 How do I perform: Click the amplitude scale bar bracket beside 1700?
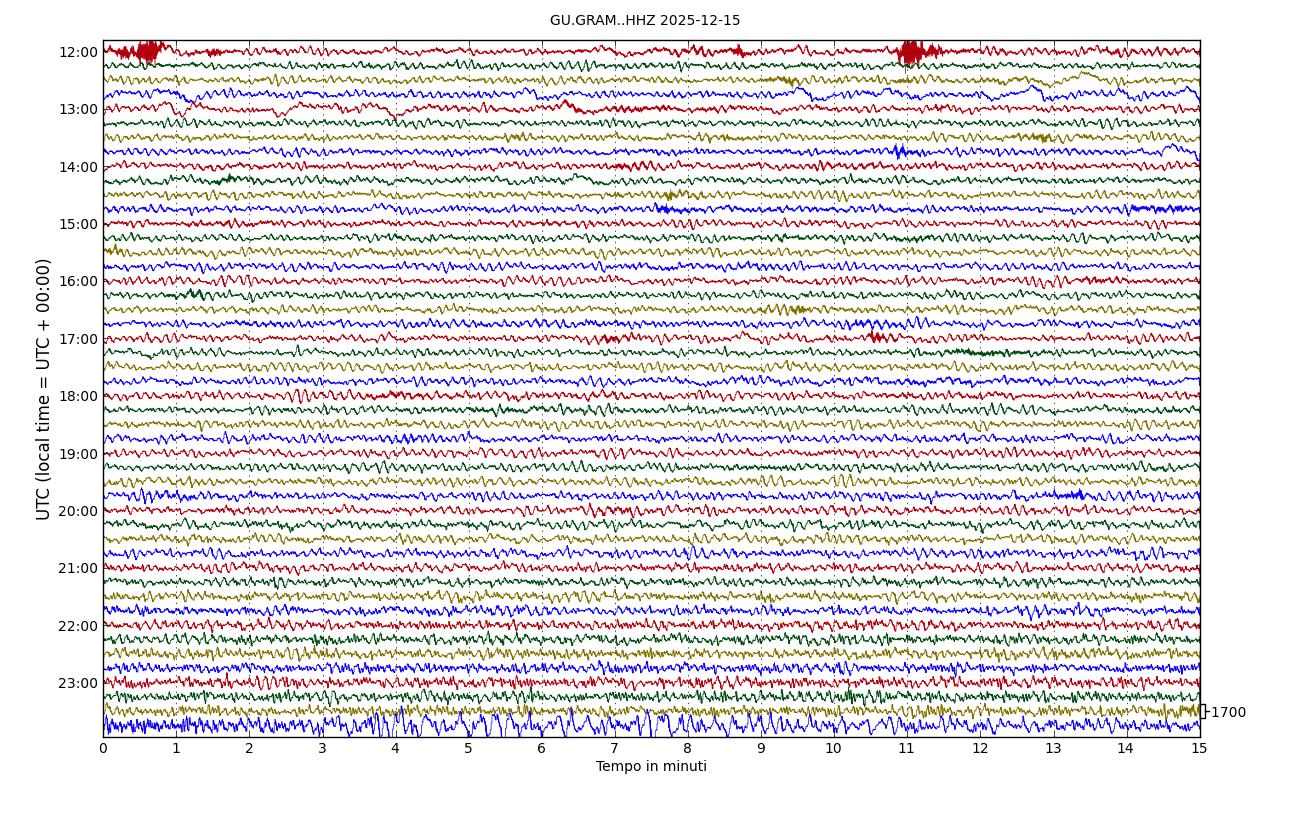(x=1202, y=711)
